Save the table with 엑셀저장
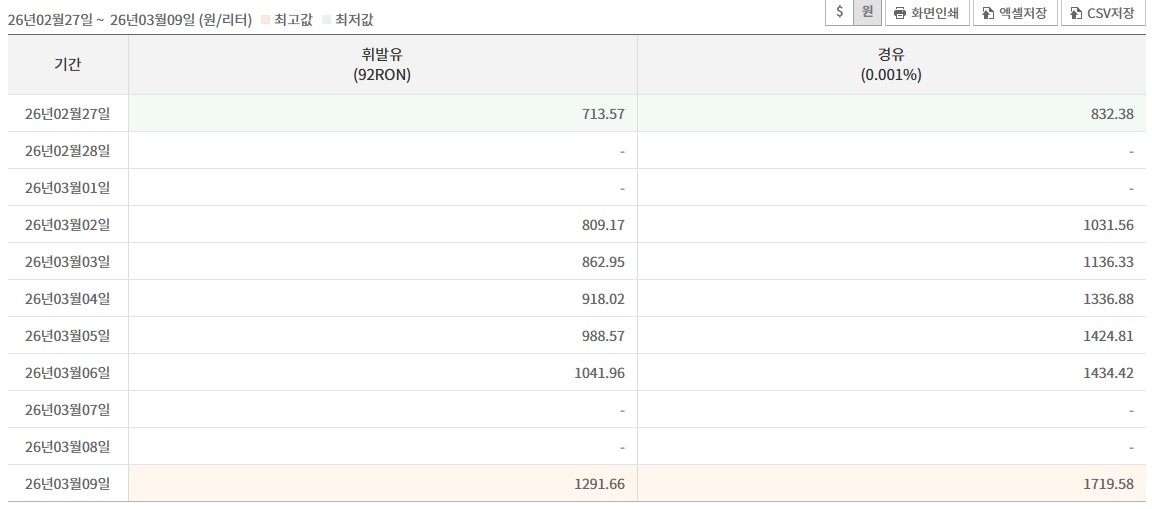This screenshot has height=509, width=1152. 1014,13
